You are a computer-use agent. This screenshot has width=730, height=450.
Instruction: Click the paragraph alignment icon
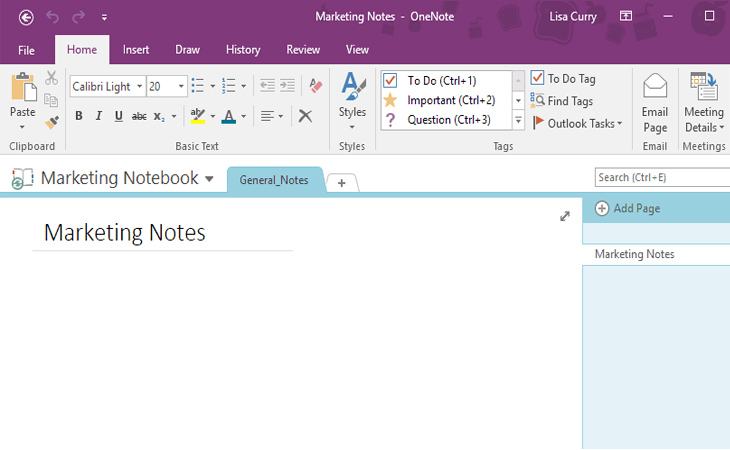(267, 116)
